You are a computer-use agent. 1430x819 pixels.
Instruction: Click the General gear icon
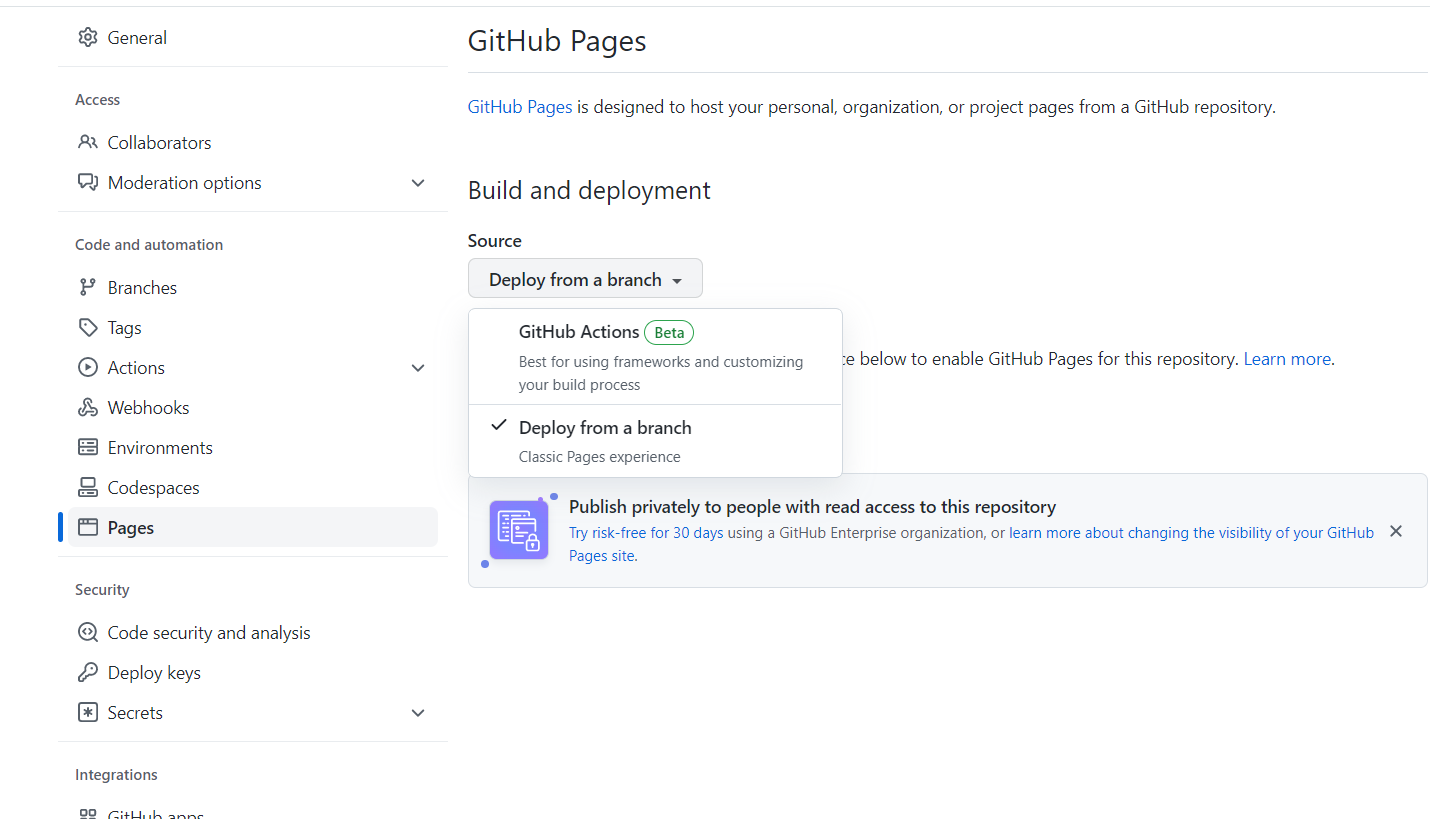tap(88, 38)
